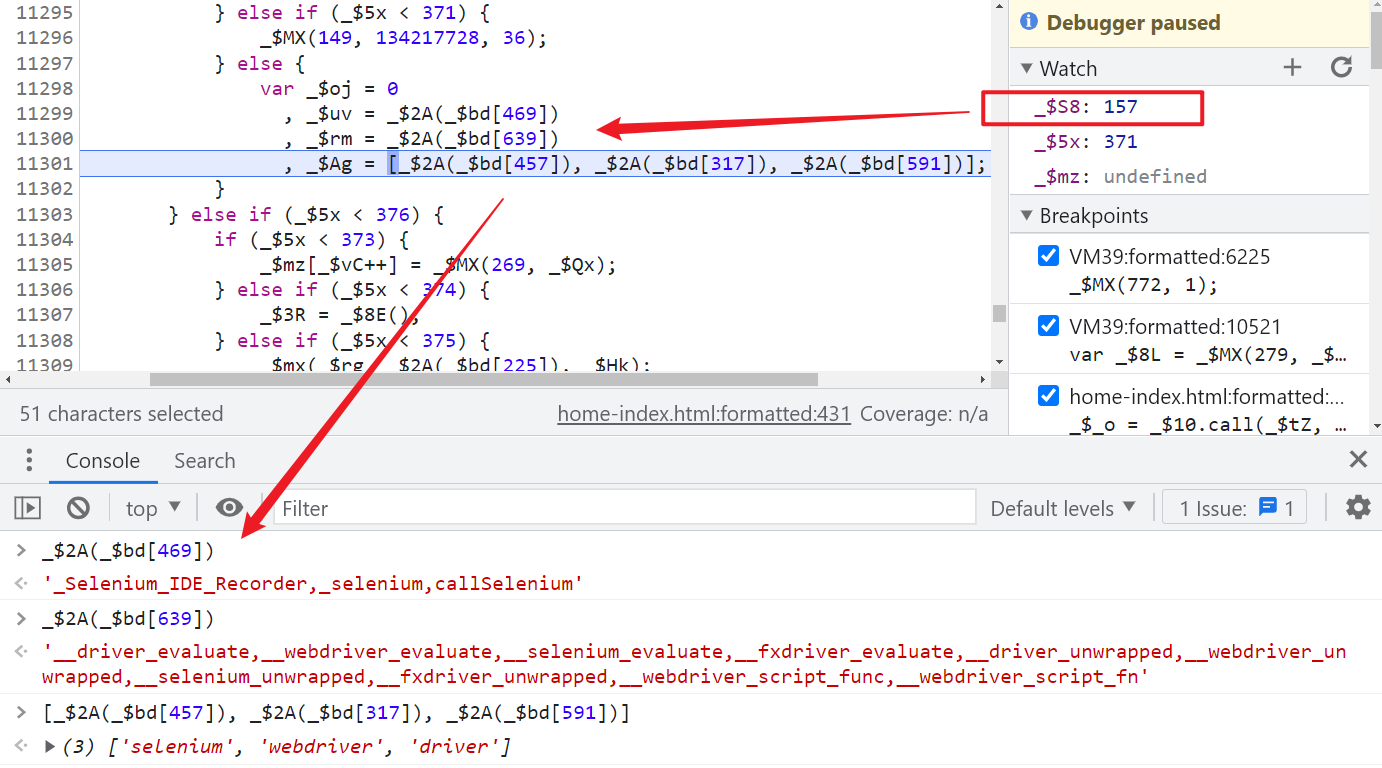This screenshot has width=1382, height=768.
Task: Clear the console output
Action: [x=78, y=508]
